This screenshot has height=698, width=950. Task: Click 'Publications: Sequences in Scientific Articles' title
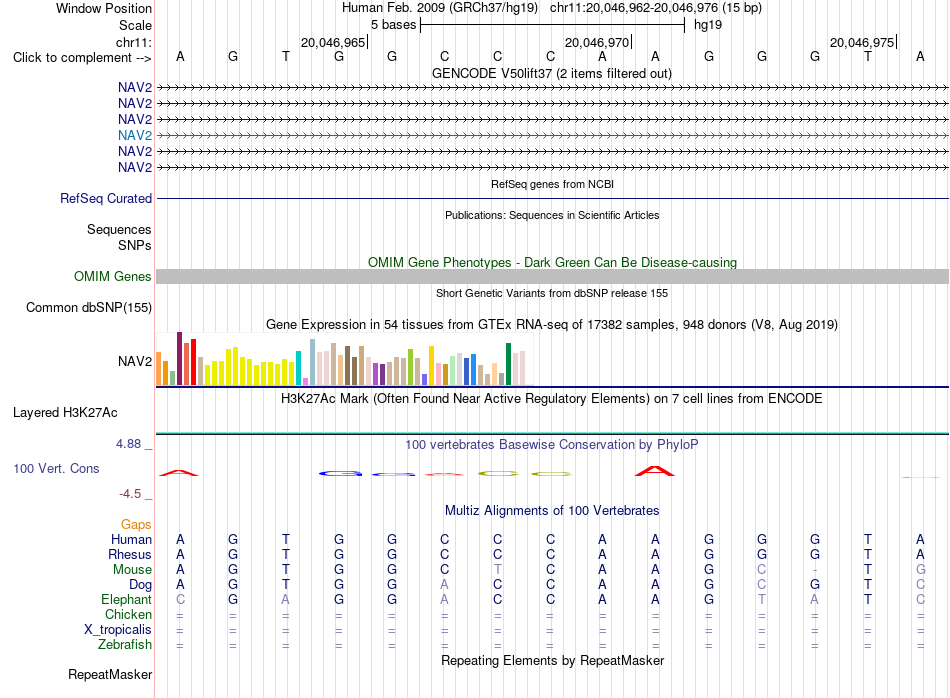point(552,215)
